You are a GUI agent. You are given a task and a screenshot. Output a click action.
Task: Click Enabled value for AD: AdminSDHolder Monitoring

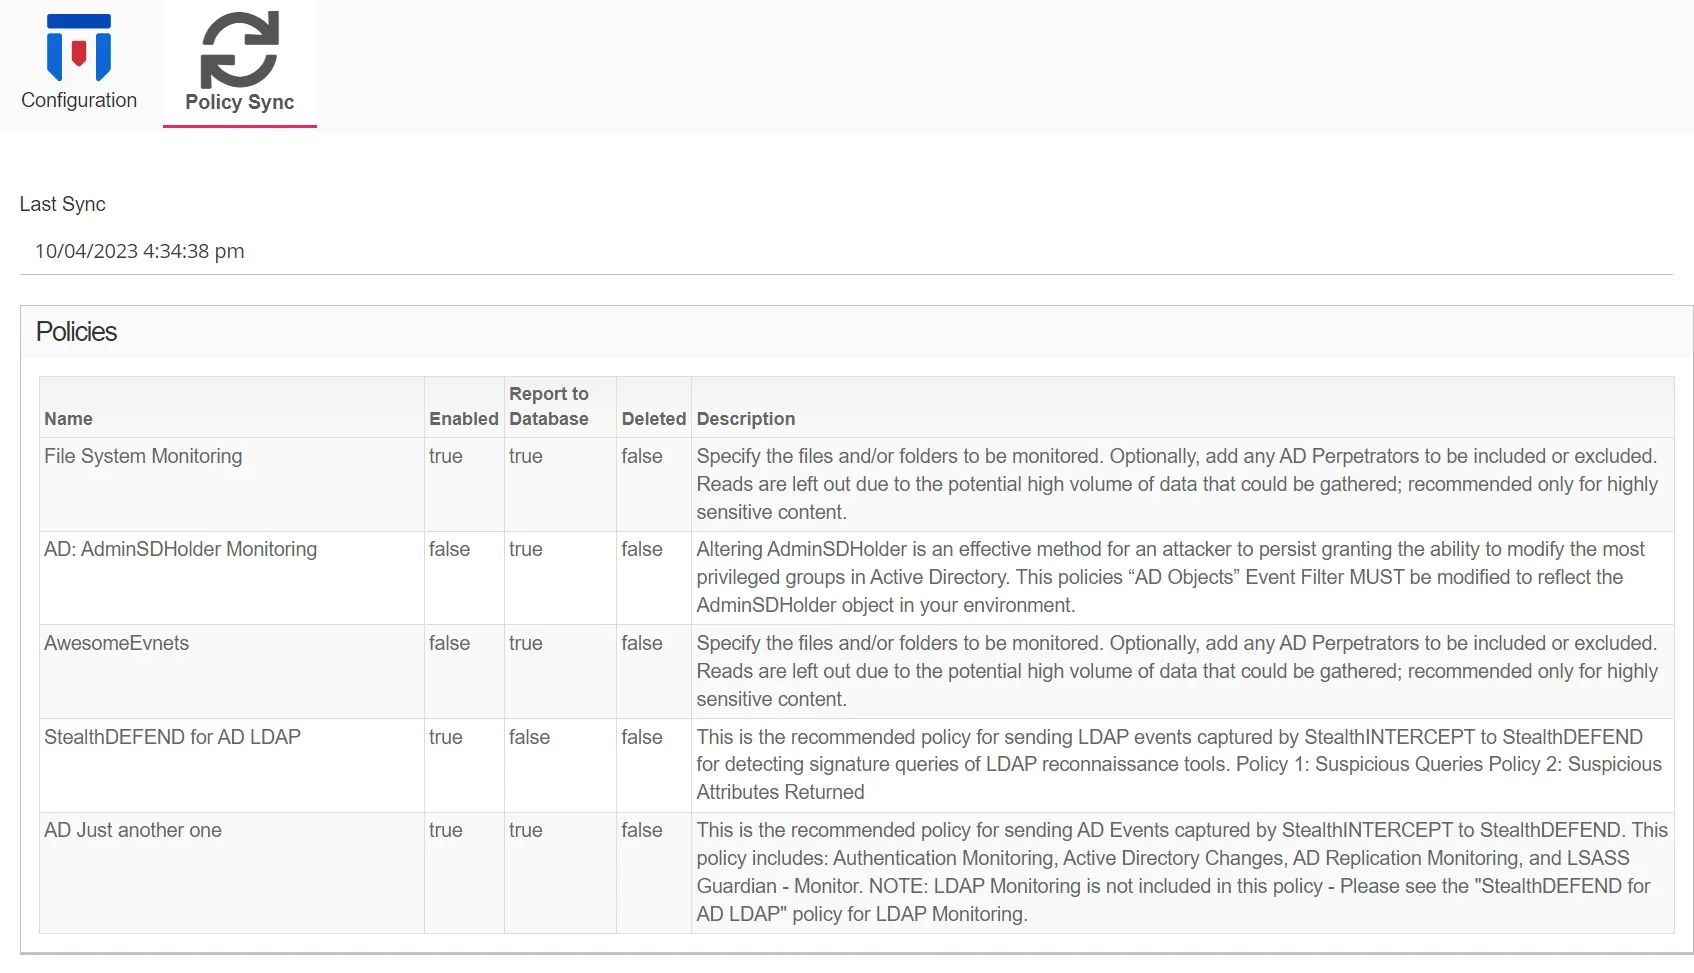click(450, 549)
